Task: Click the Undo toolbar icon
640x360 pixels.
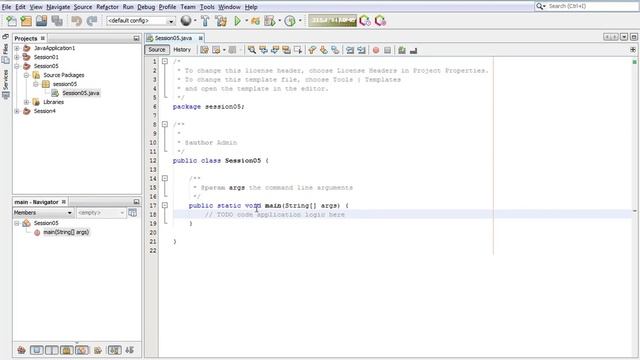Action: click(76, 21)
